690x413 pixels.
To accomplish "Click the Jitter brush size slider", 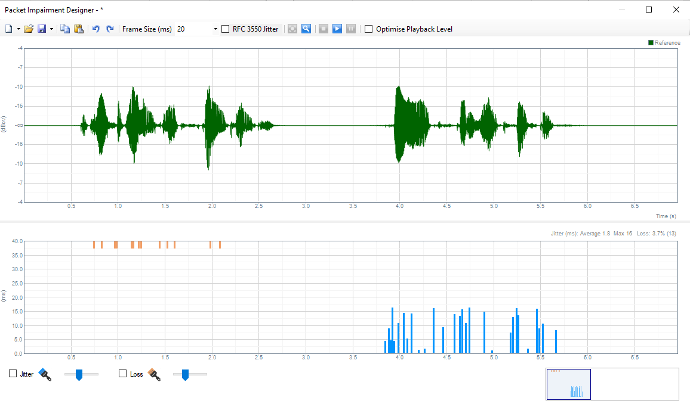I will pyautogui.click(x=80, y=374).
